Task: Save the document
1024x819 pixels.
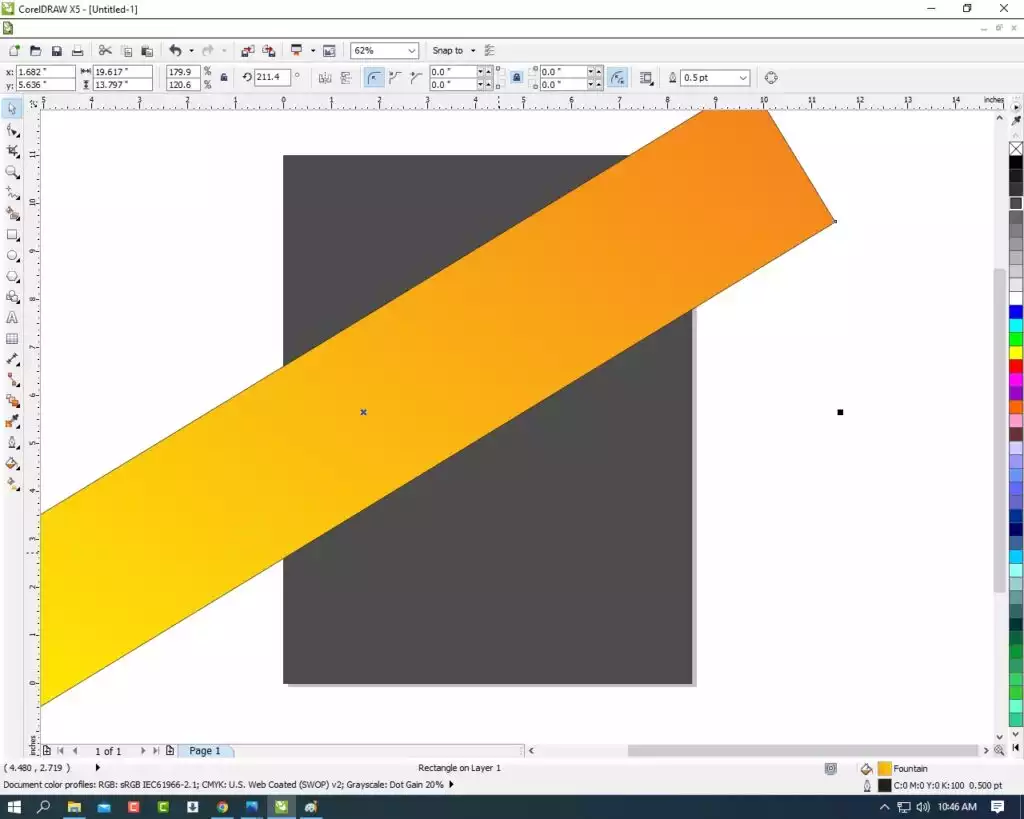Action: point(57,50)
